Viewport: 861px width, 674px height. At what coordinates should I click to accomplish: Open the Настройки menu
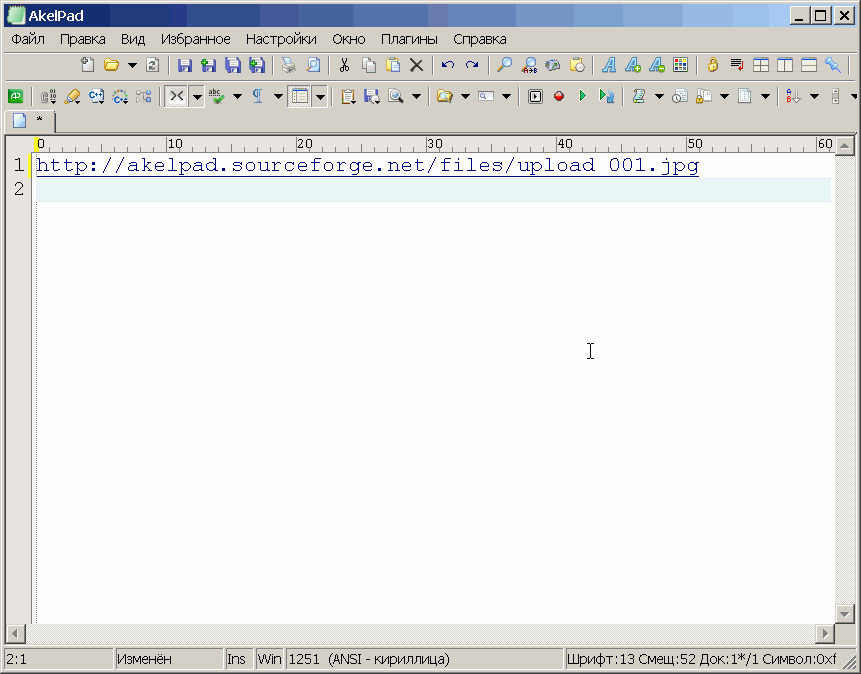click(x=281, y=39)
